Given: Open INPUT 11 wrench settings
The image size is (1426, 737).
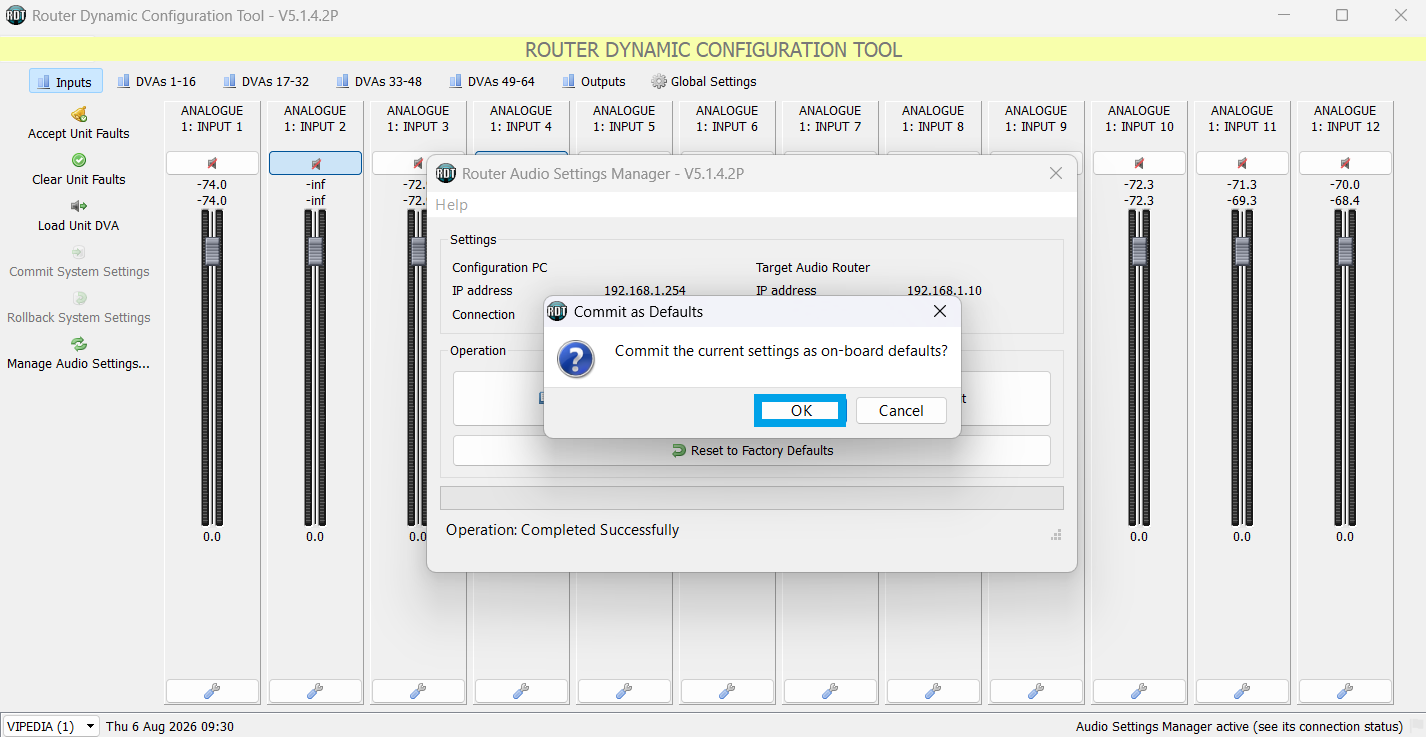Looking at the screenshot, I should (x=1242, y=691).
